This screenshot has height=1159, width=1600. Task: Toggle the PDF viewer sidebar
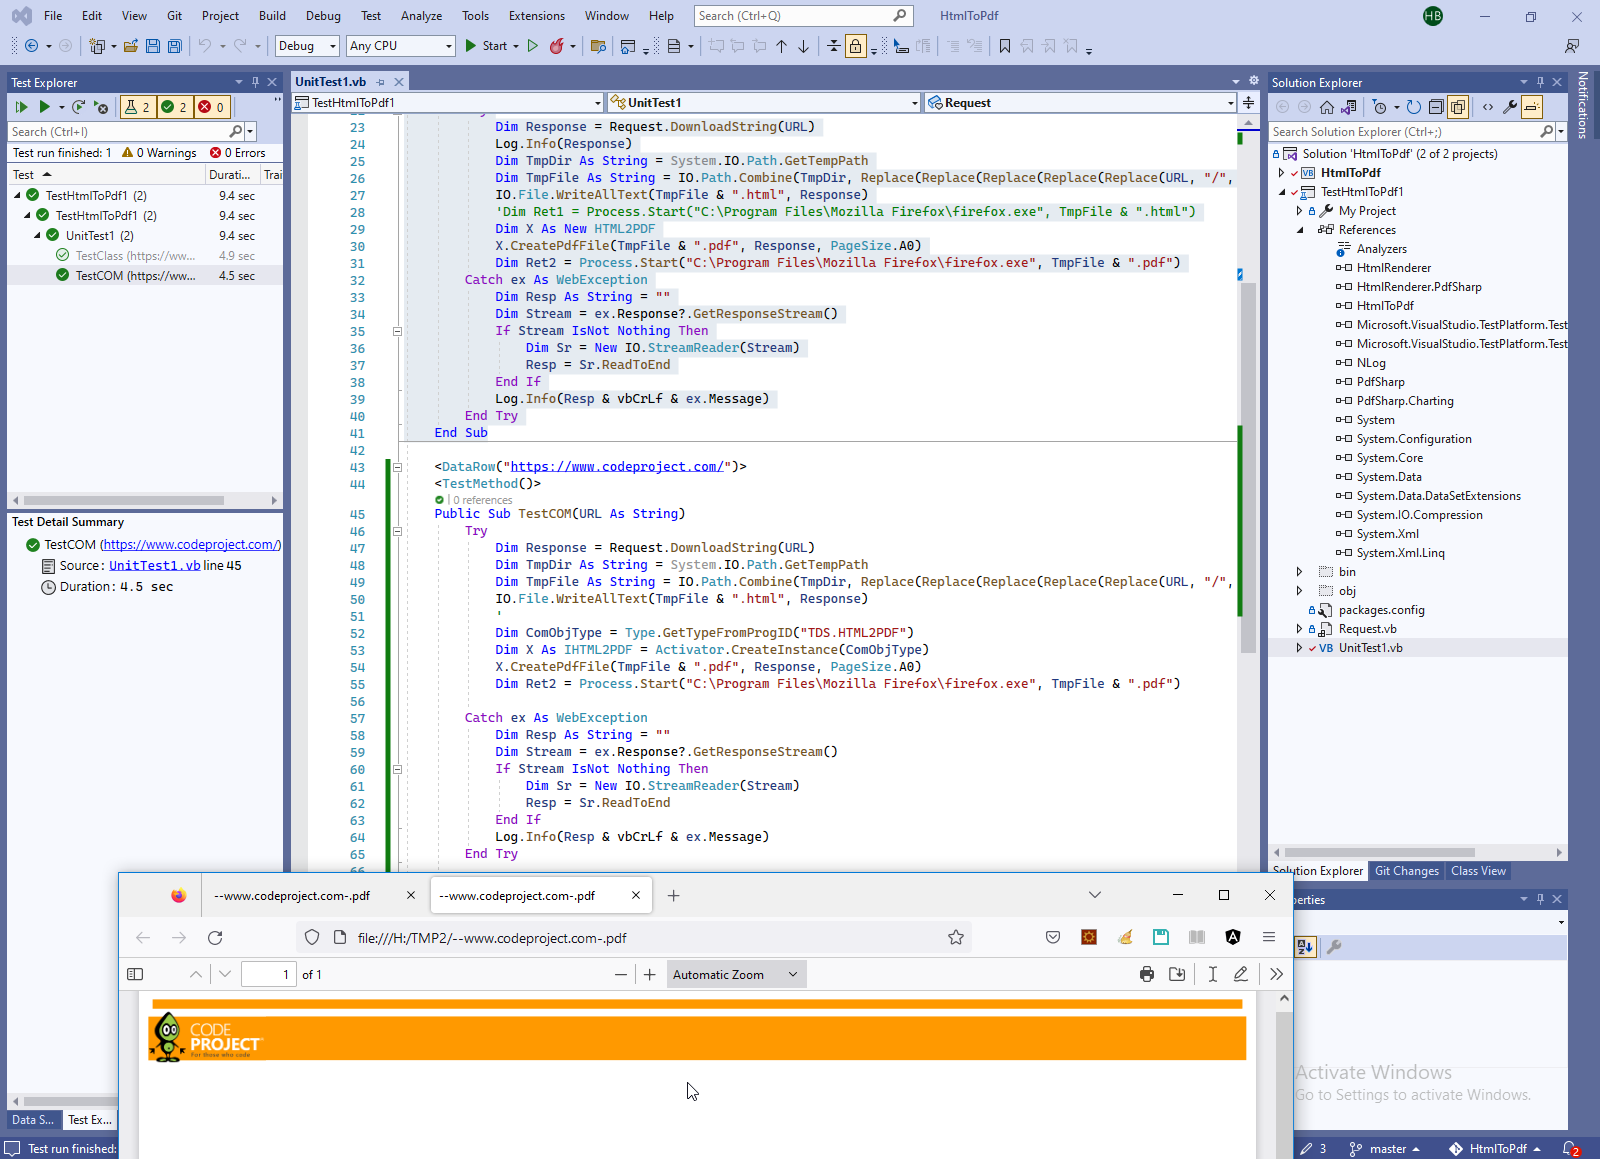point(135,975)
